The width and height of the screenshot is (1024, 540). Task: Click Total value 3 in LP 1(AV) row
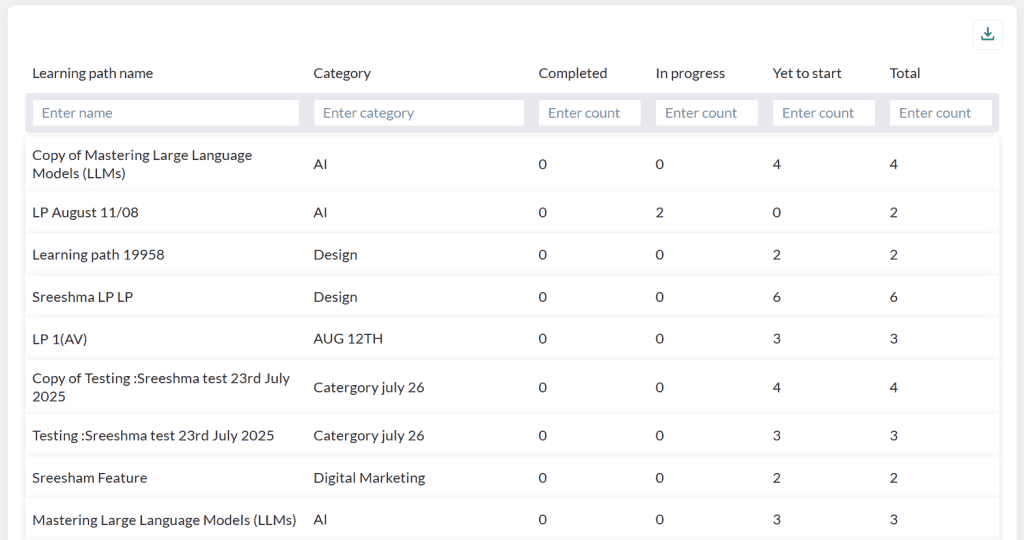[893, 339]
